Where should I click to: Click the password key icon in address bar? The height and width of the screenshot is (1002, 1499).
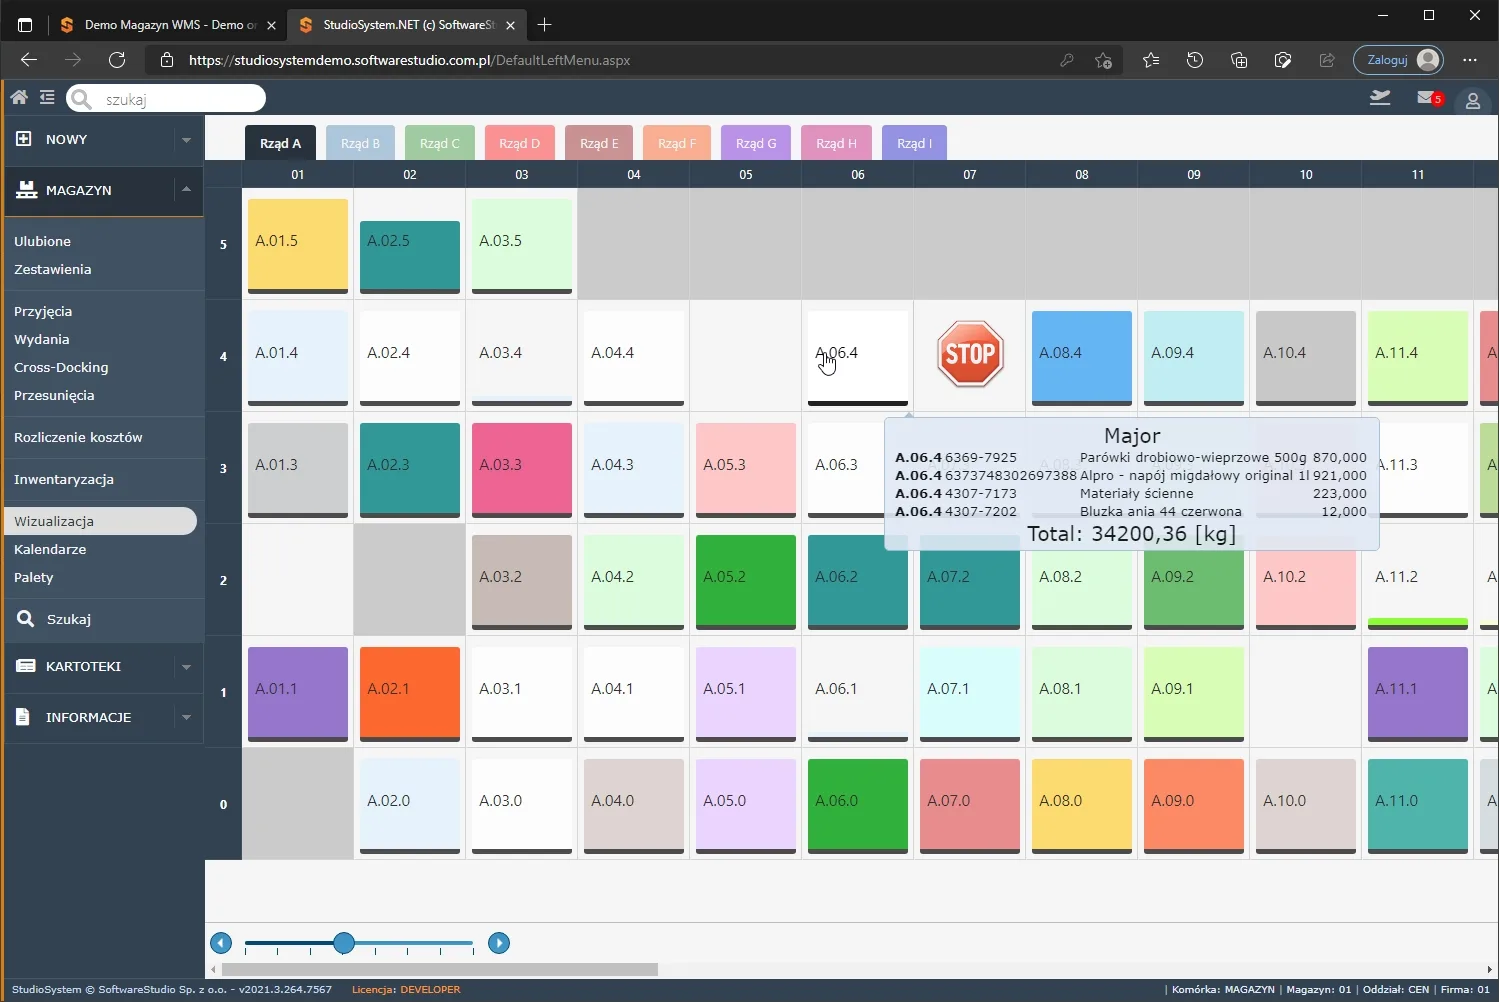click(1067, 60)
